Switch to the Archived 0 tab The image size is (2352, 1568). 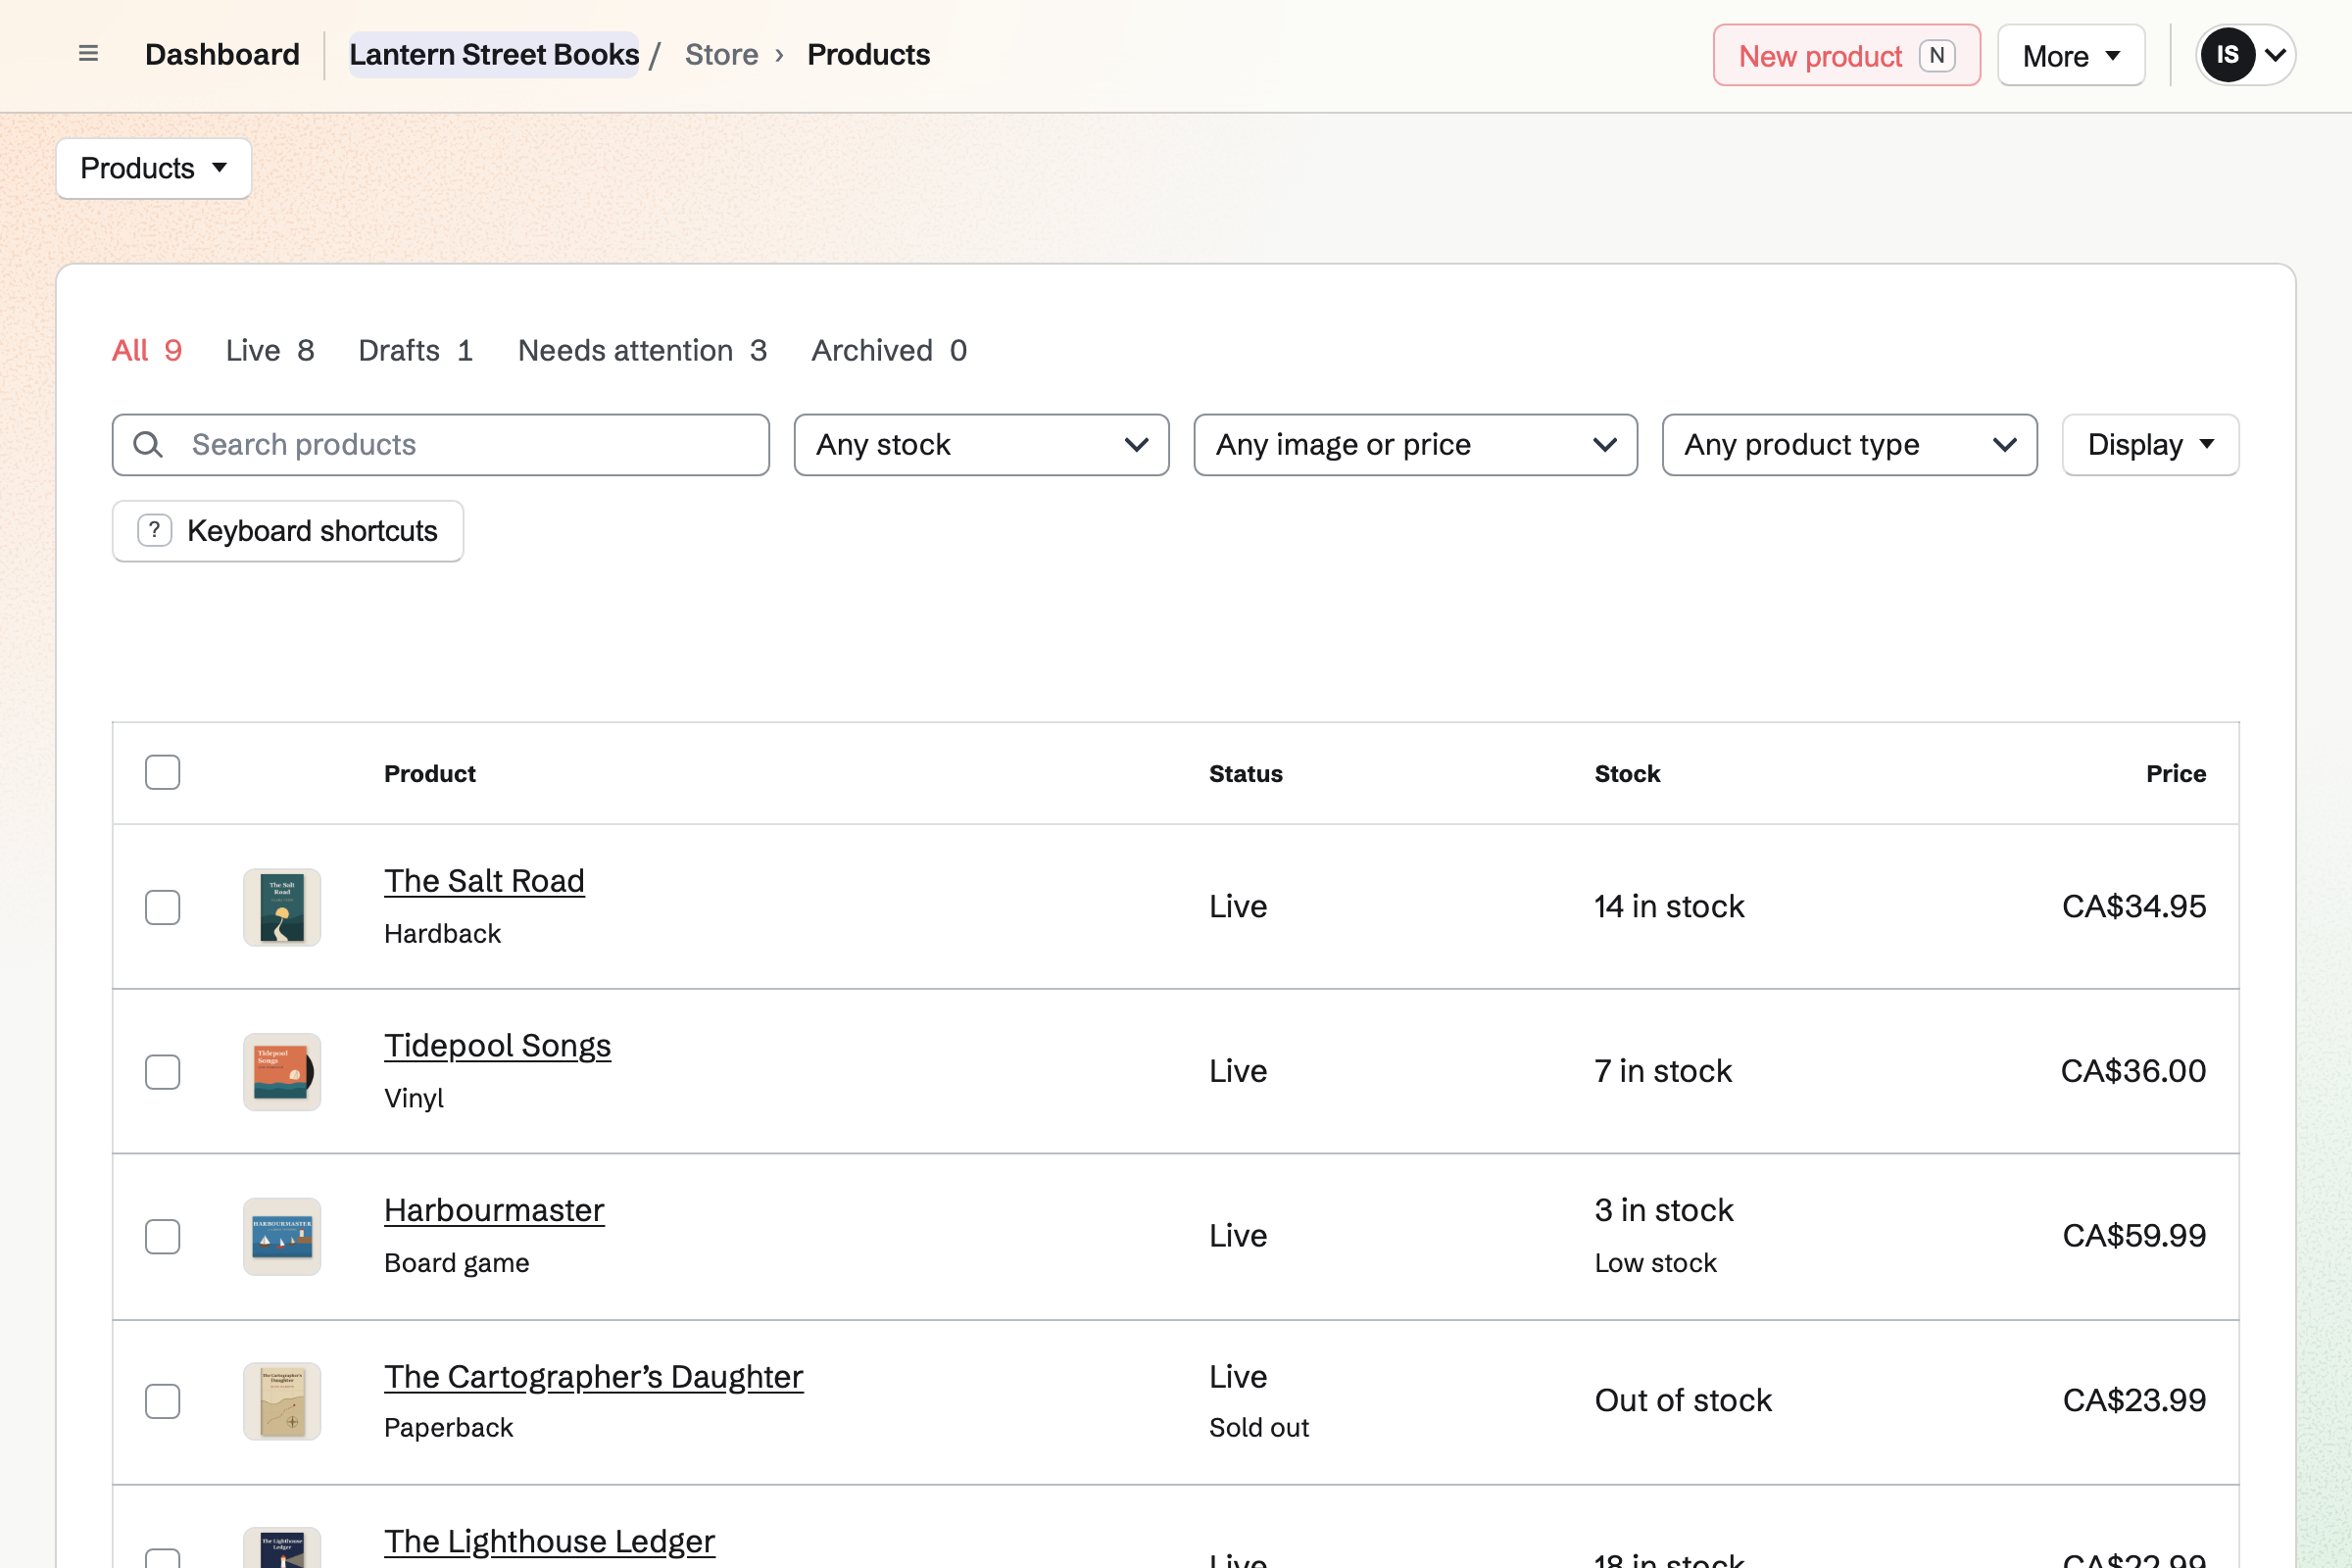(x=889, y=350)
